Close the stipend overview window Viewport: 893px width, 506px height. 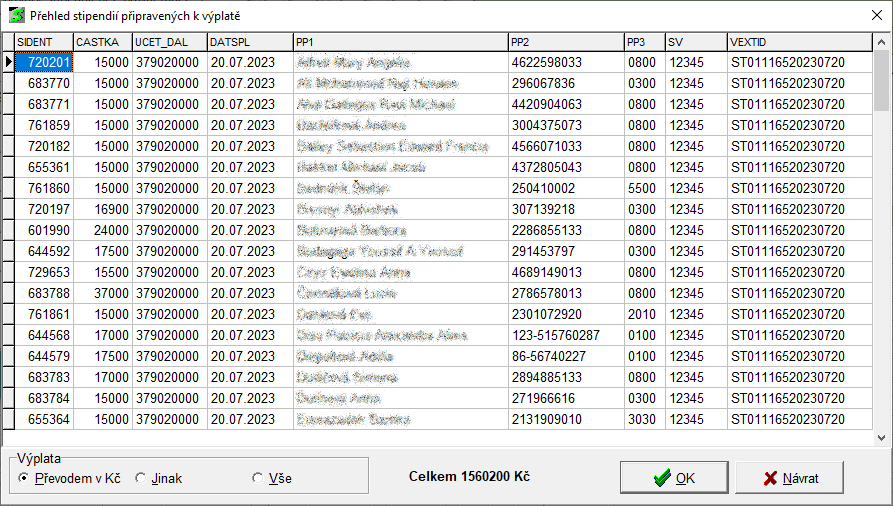(870, 16)
